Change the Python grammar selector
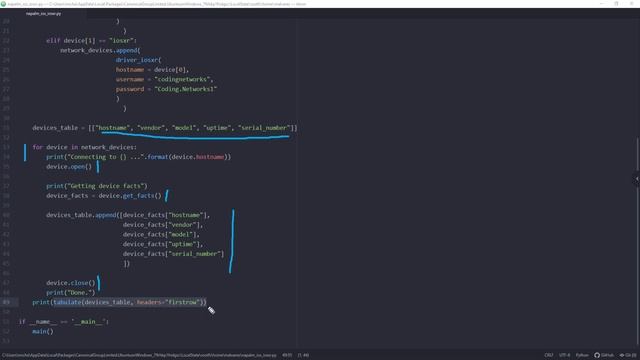Screen dimensions: 640x360 pos(582,355)
